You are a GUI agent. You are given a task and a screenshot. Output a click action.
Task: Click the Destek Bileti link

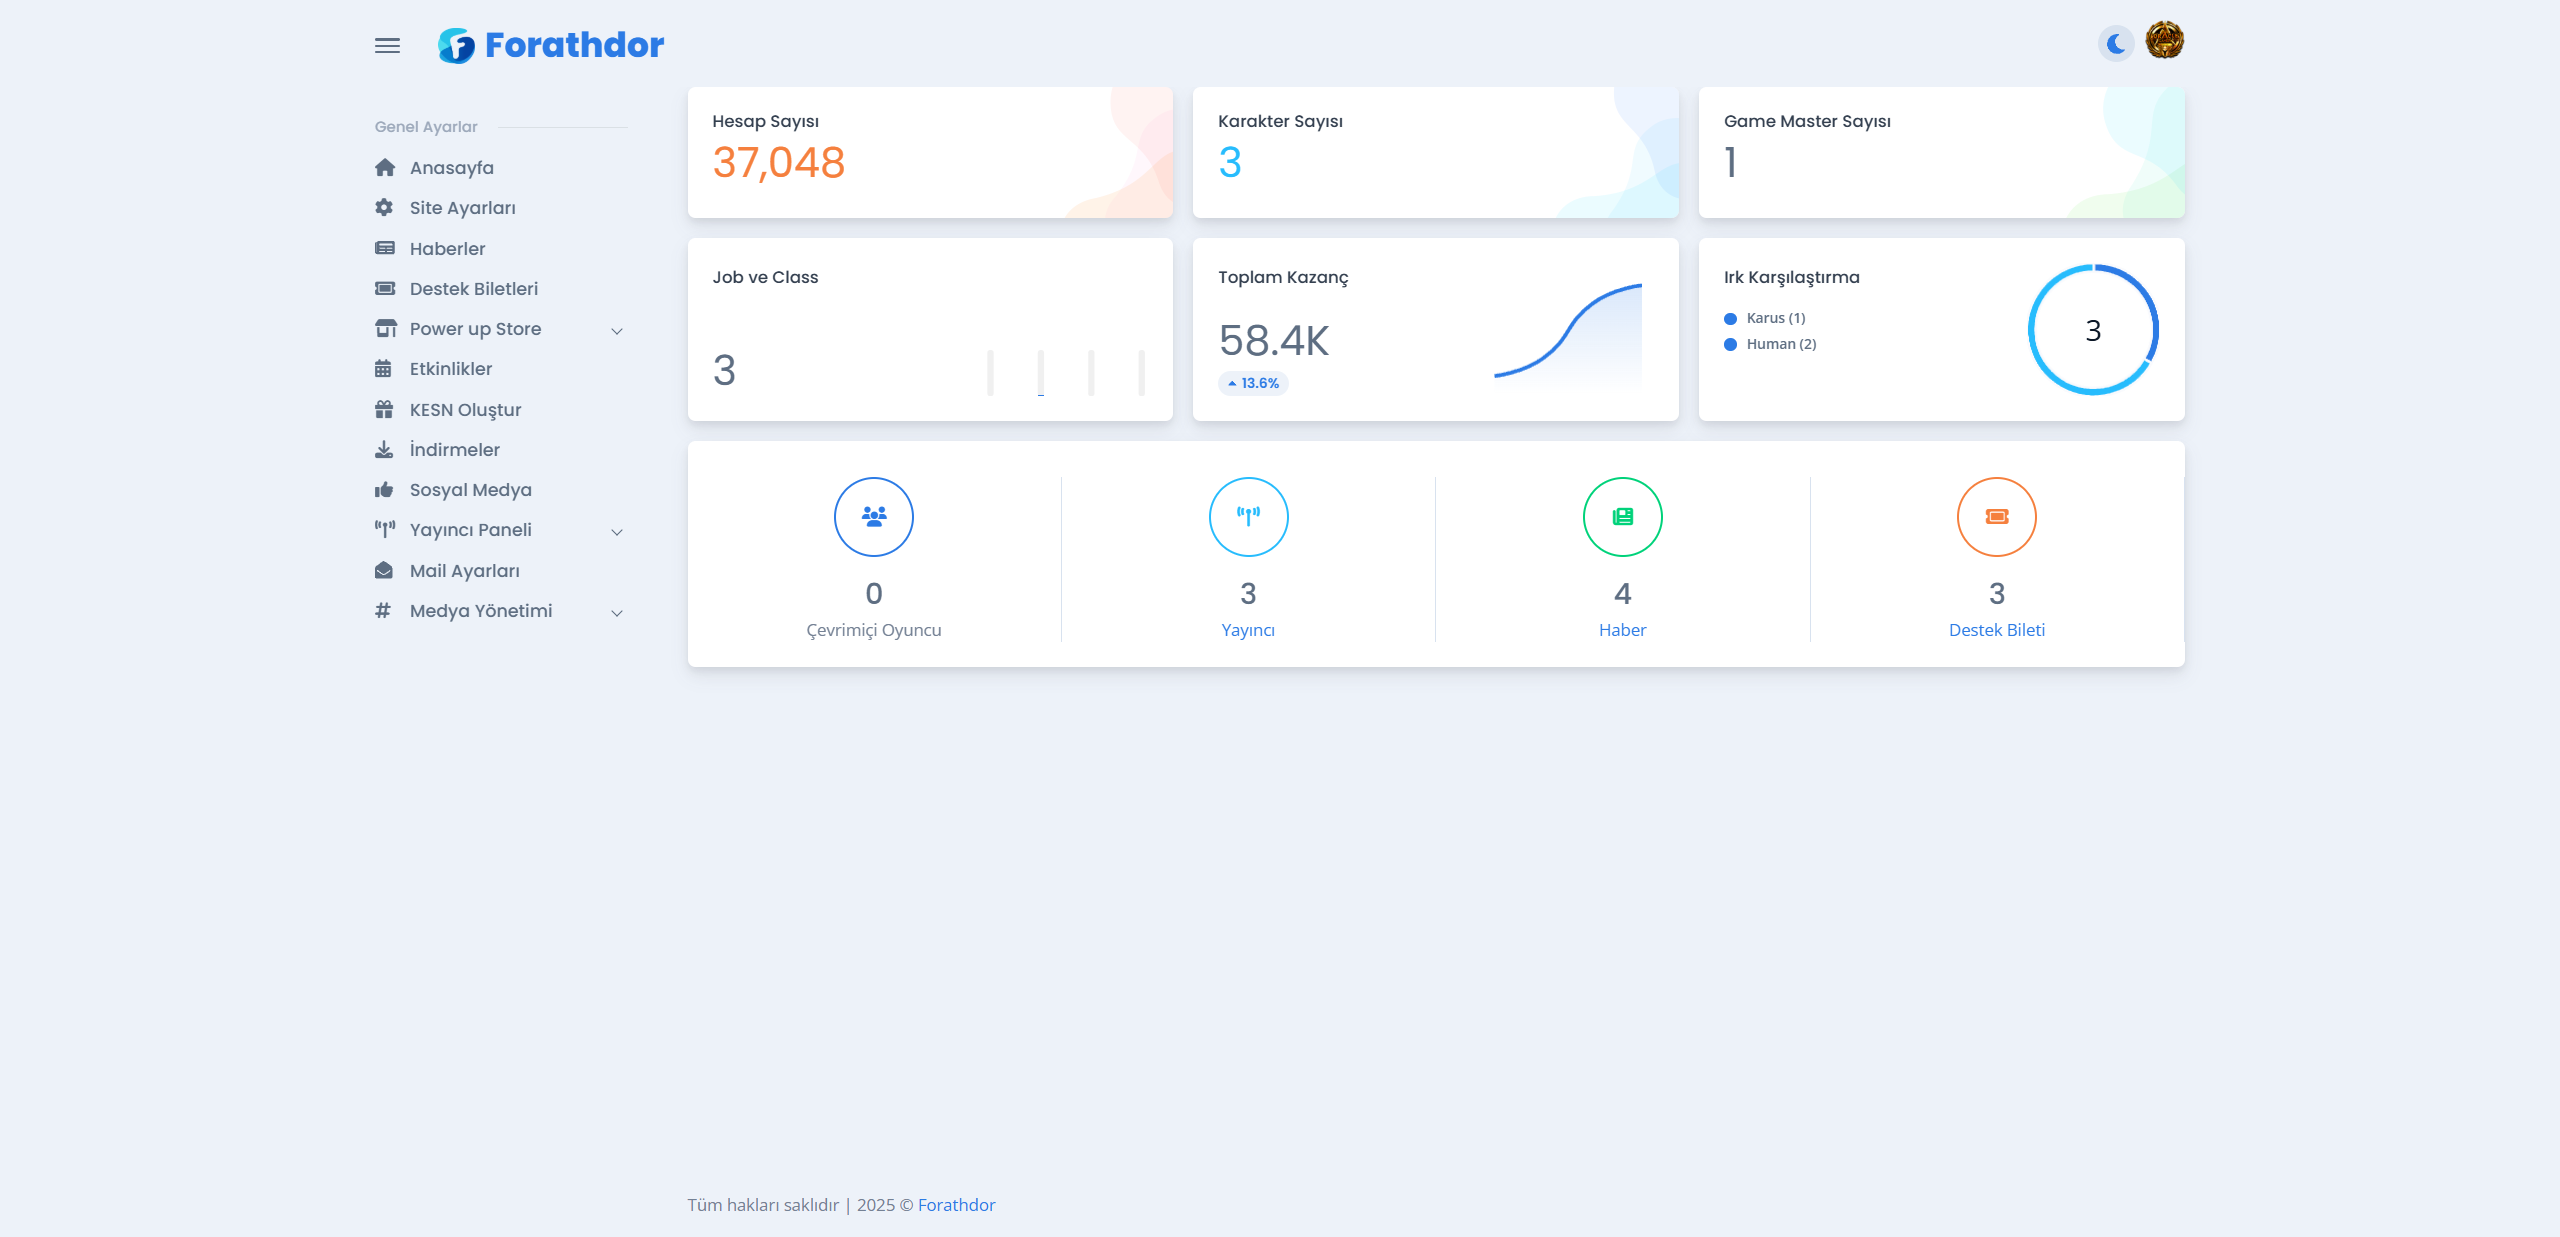click(x=1997, y=630)
